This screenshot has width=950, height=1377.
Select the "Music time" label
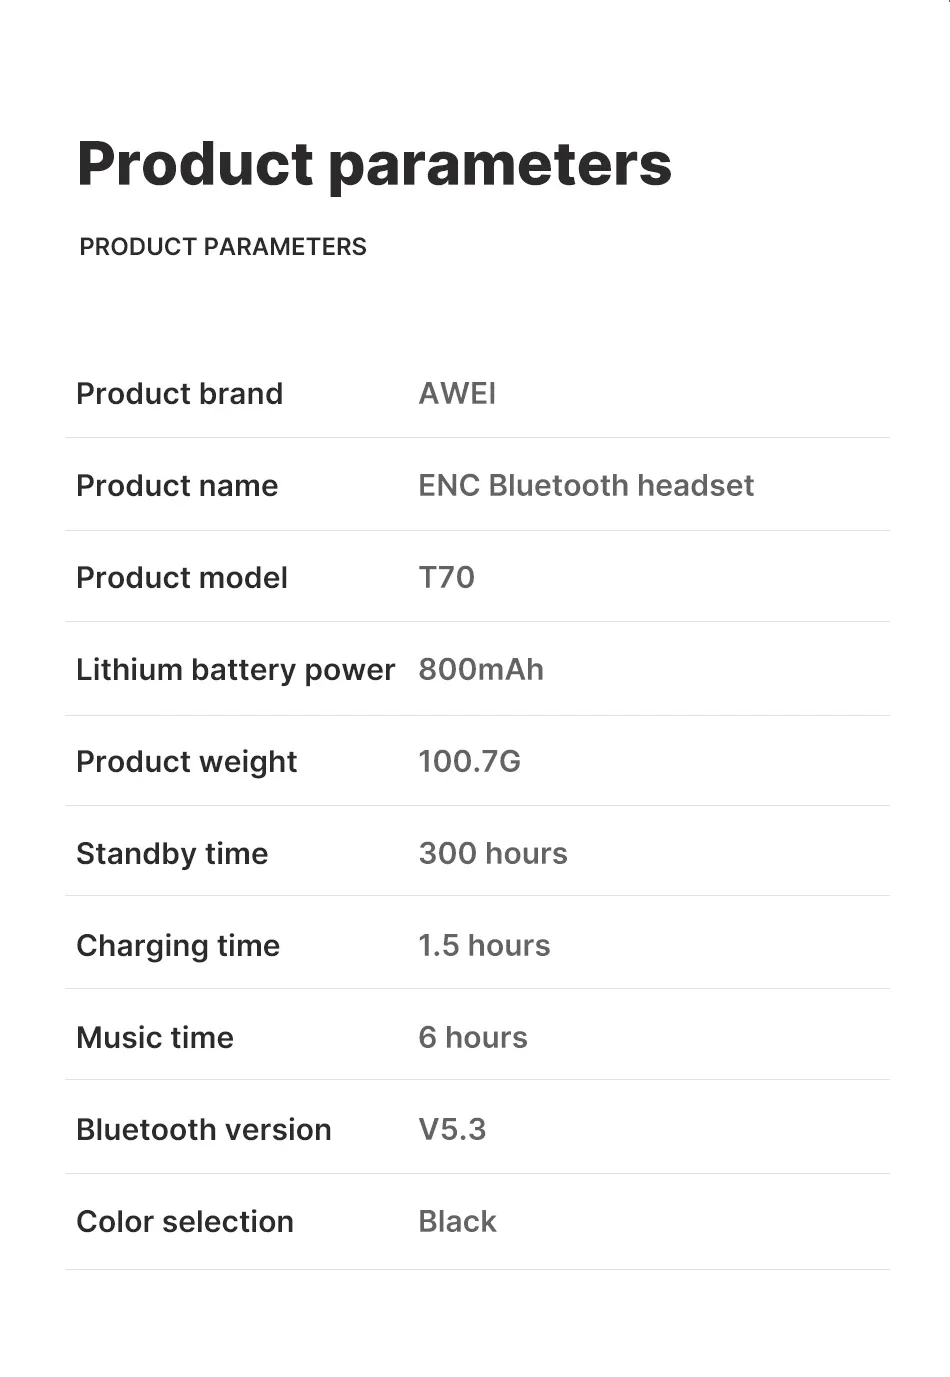pos(155,1038)
